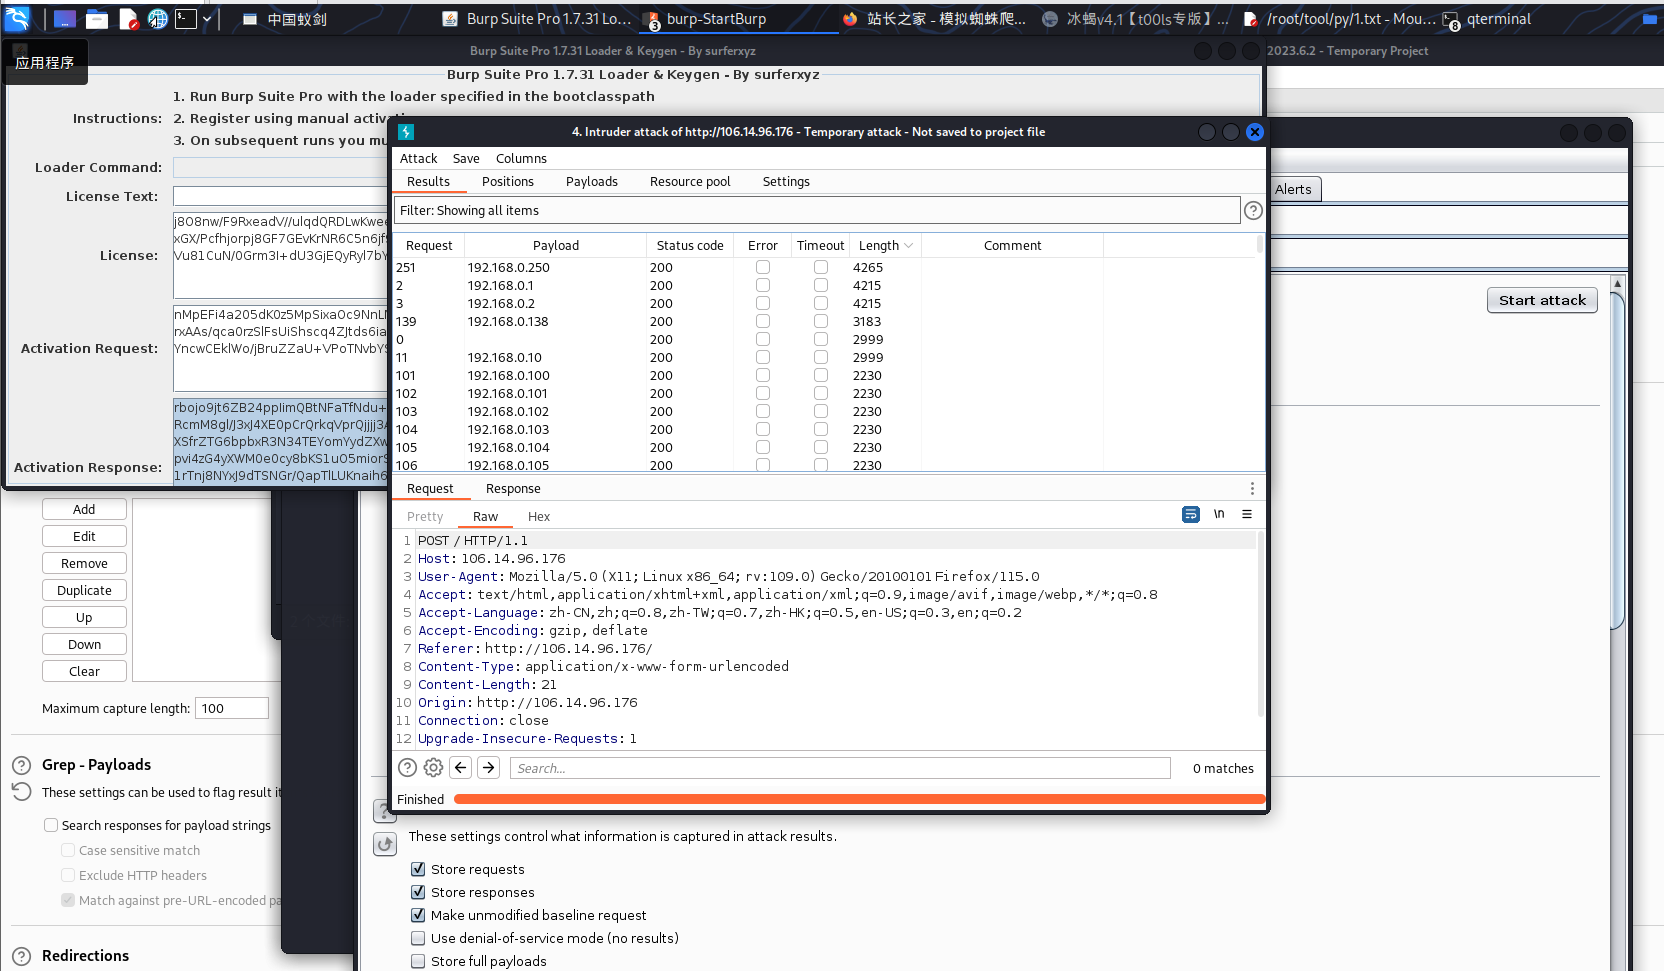Click the Clear button in grep list
Image resolution: width=1664 pixels, height=971 pixels.
click(84, 671)
